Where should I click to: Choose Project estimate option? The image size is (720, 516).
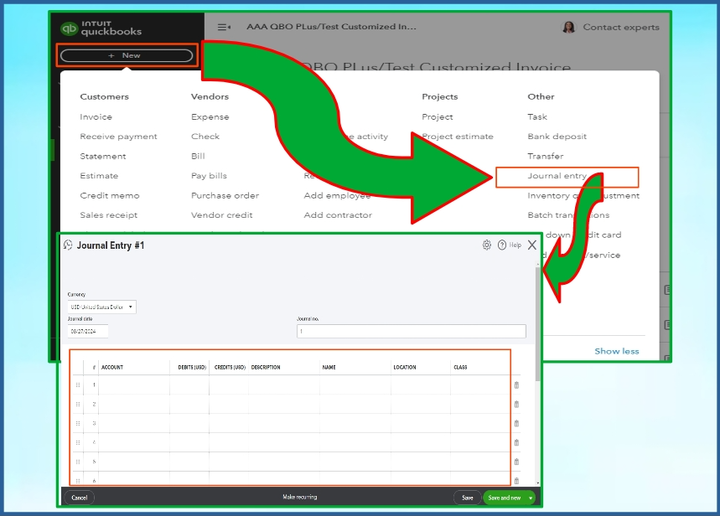point(457,136)
